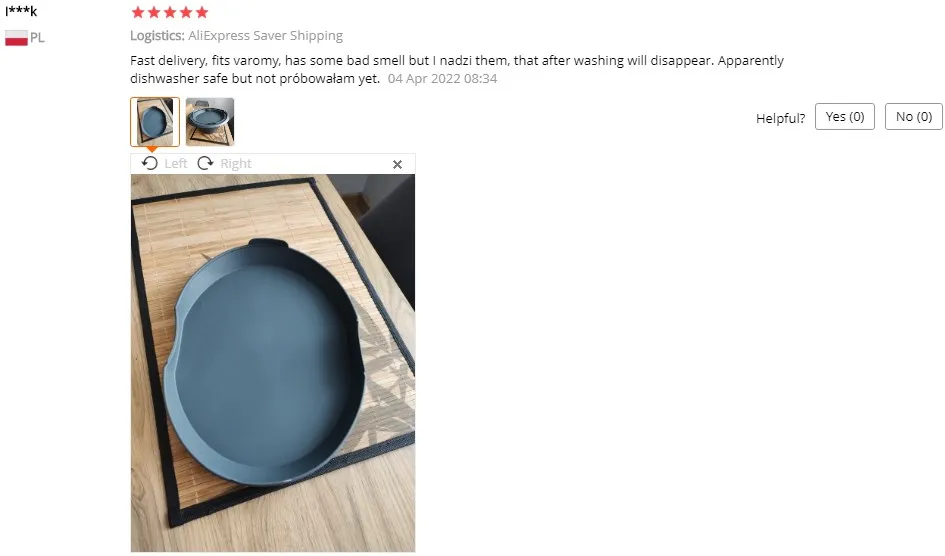Close the enlarged review photo viewer
Viewport: 945px width, 556px height.
pos(397,164)
